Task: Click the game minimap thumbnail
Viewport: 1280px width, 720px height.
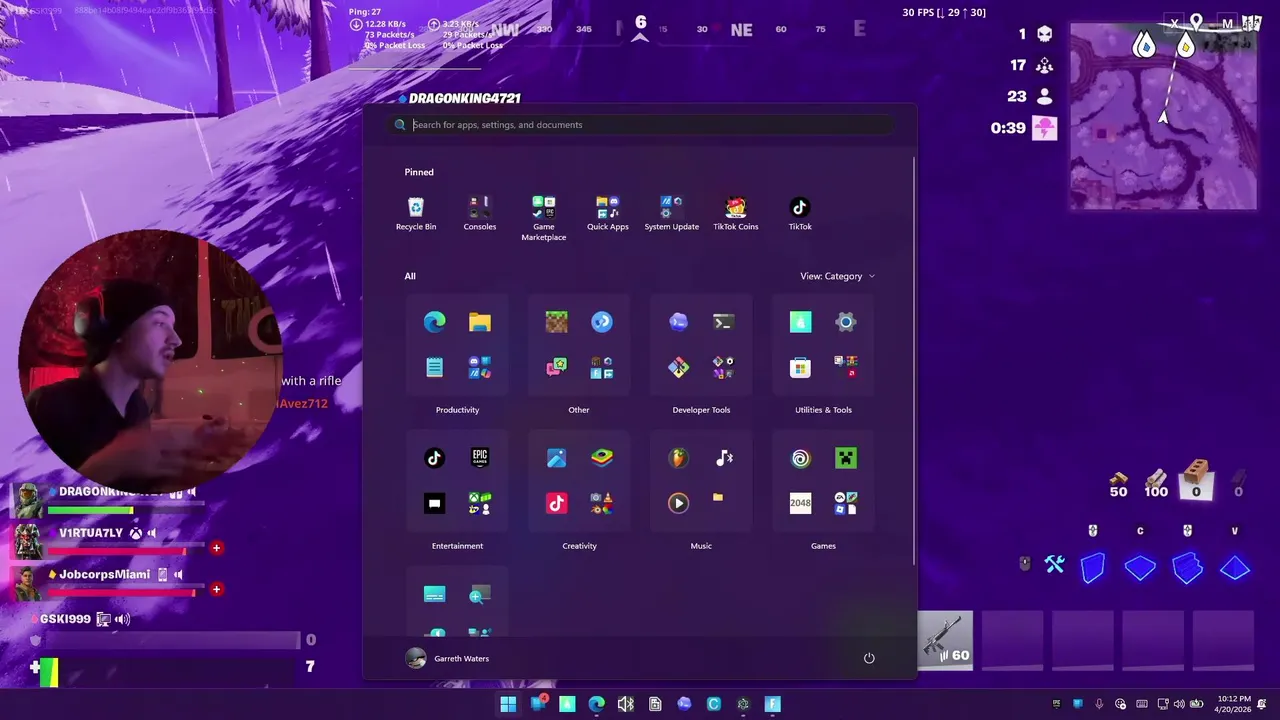Action: point(1163,117)
